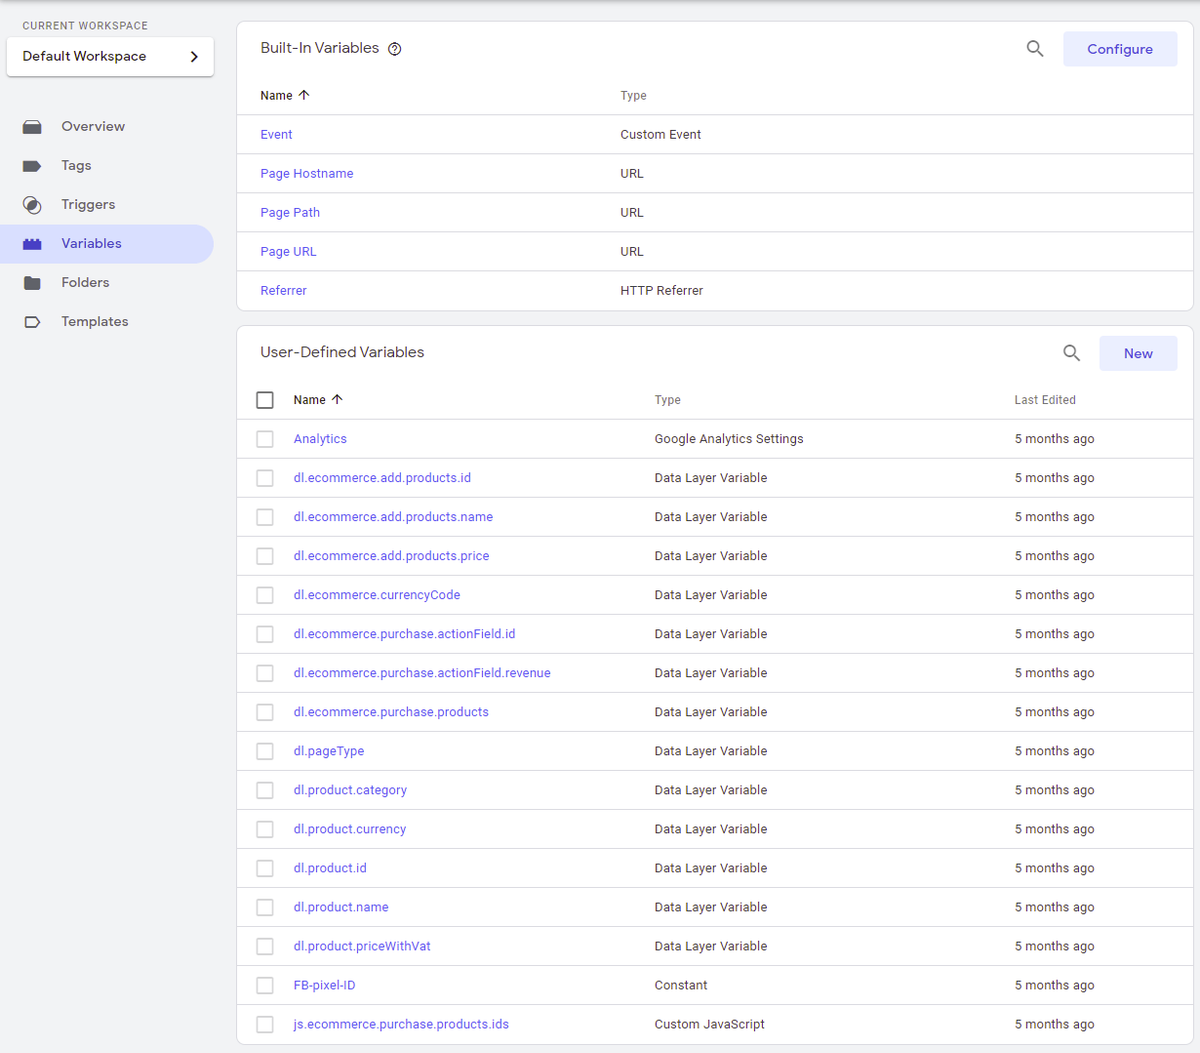Check dl.ecommerce.add.products.price checkbox

pyautogui.click(x=265, y=556)
